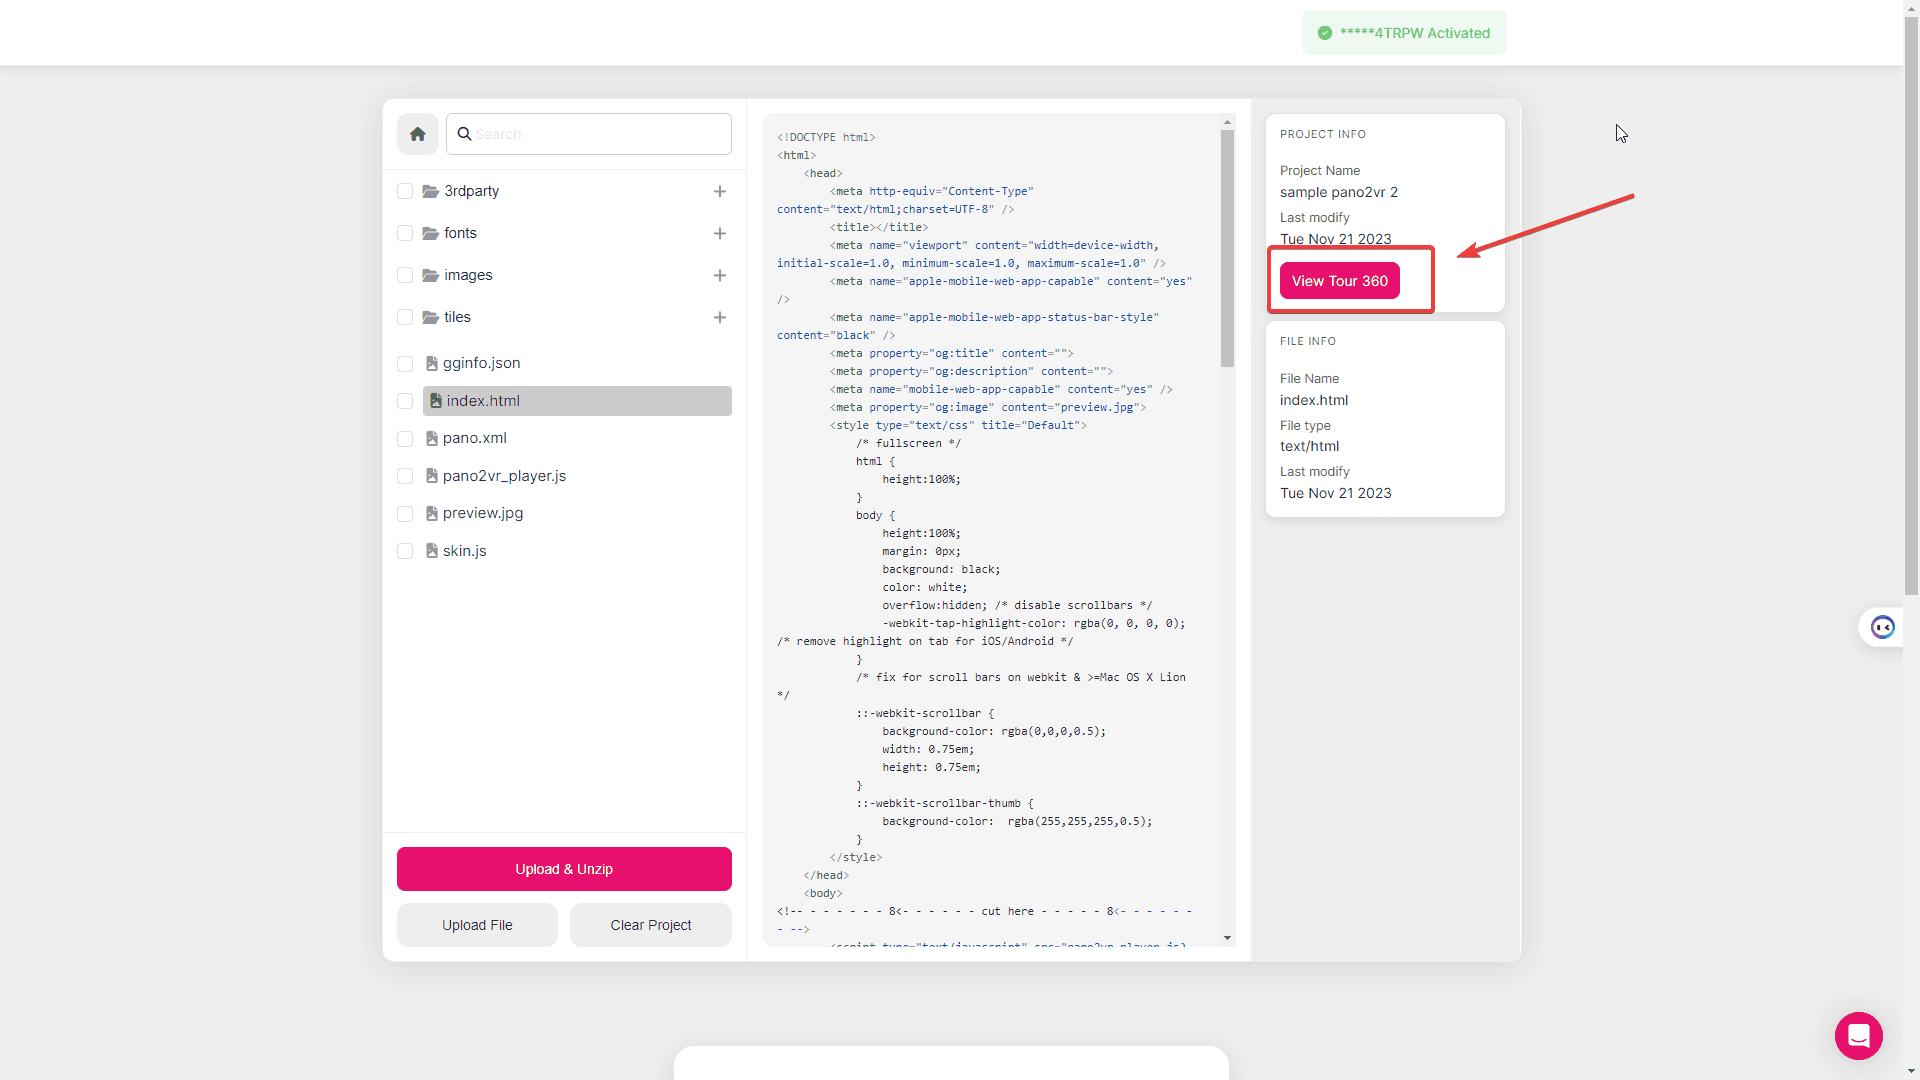Check the images folder checkbox
The width and height of the screenshot is (1920, 1080).
coord(405,275)
